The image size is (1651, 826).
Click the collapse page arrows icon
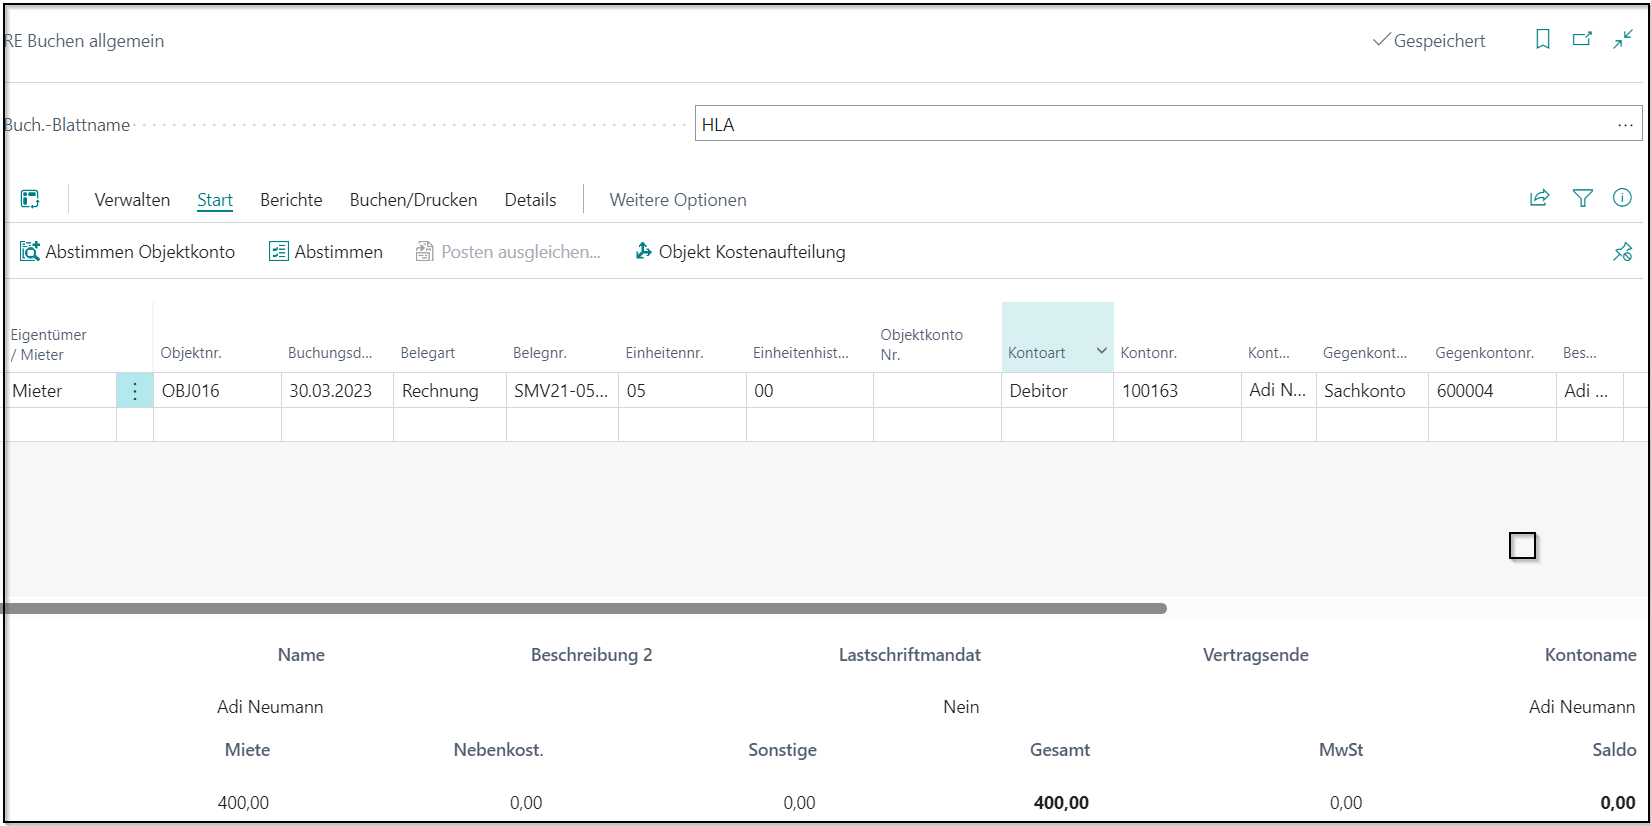click(1622, 40)
